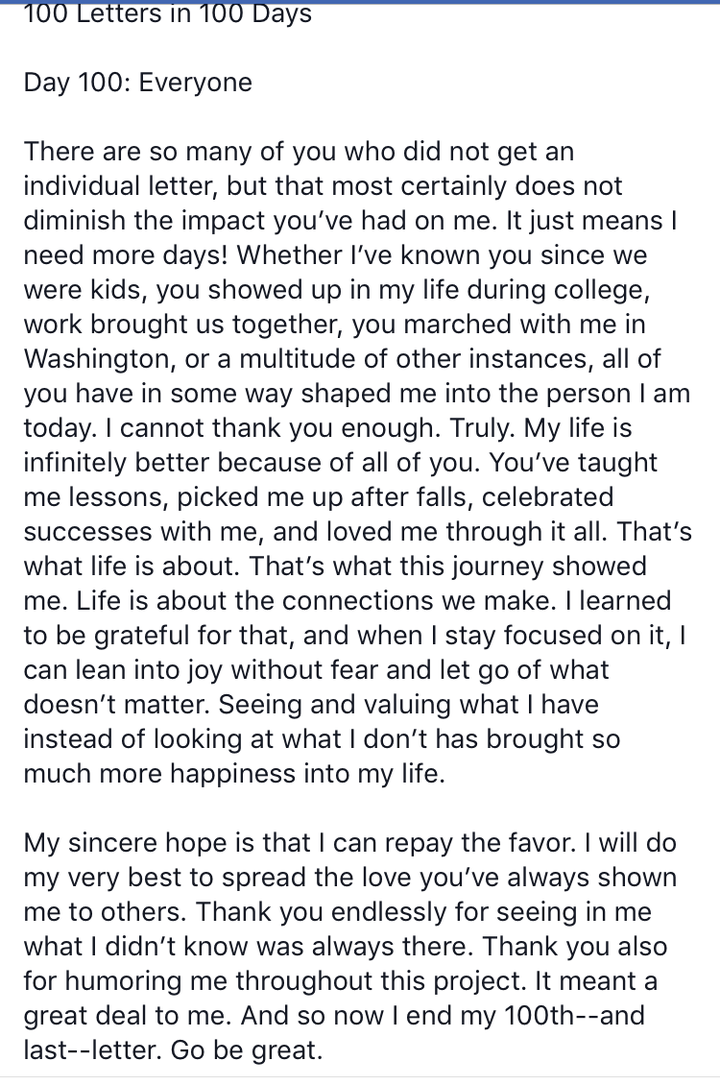Viewport: 720px width, 1085px height.
Task: Click the words 'during college' in the text
Action: point(557,290)
